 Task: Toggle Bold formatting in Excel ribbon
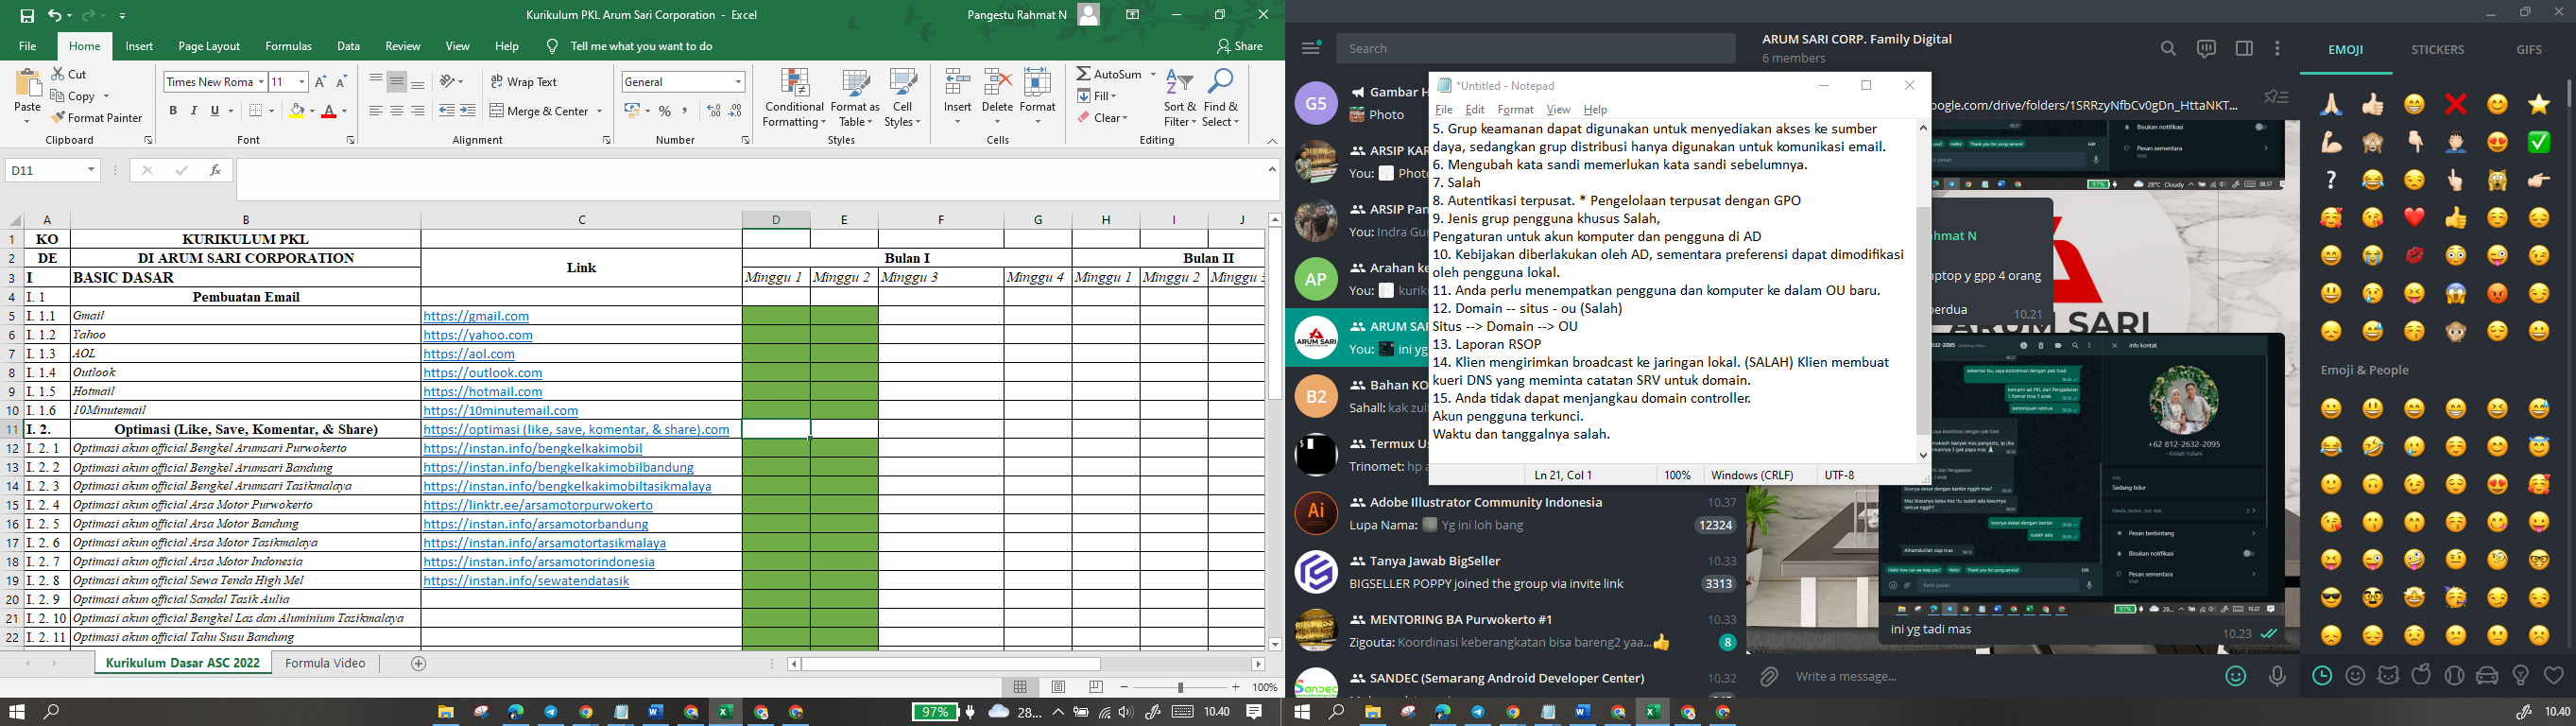(173, 111)
